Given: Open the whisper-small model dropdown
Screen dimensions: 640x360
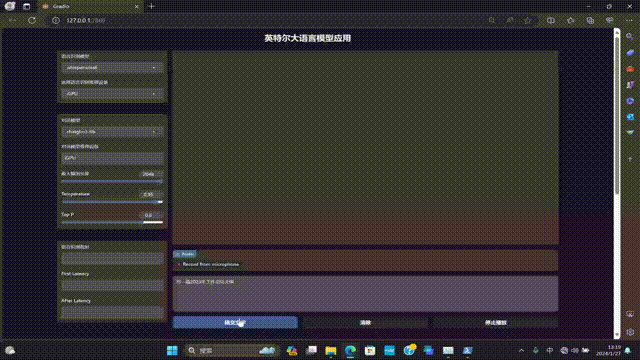Looking at the screenshot, I should click(x=112, y=68).
